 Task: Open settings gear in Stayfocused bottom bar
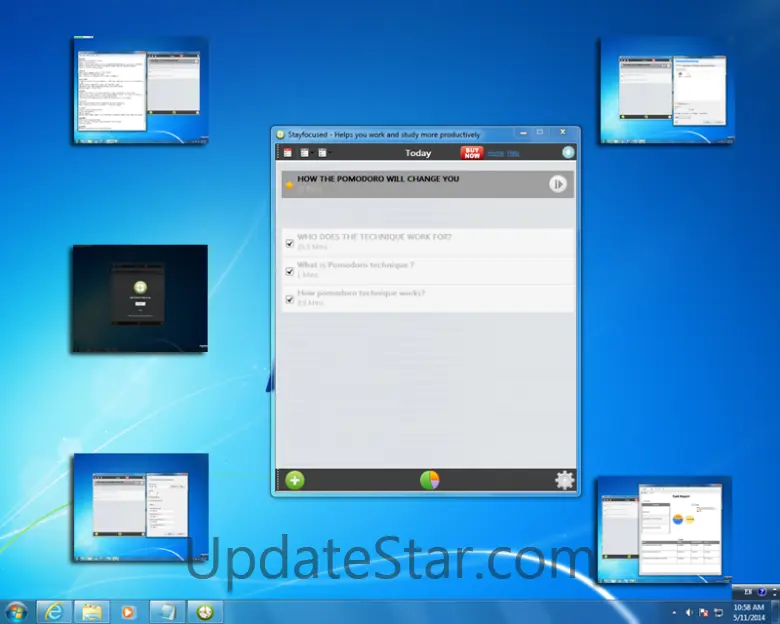(564, 480)
